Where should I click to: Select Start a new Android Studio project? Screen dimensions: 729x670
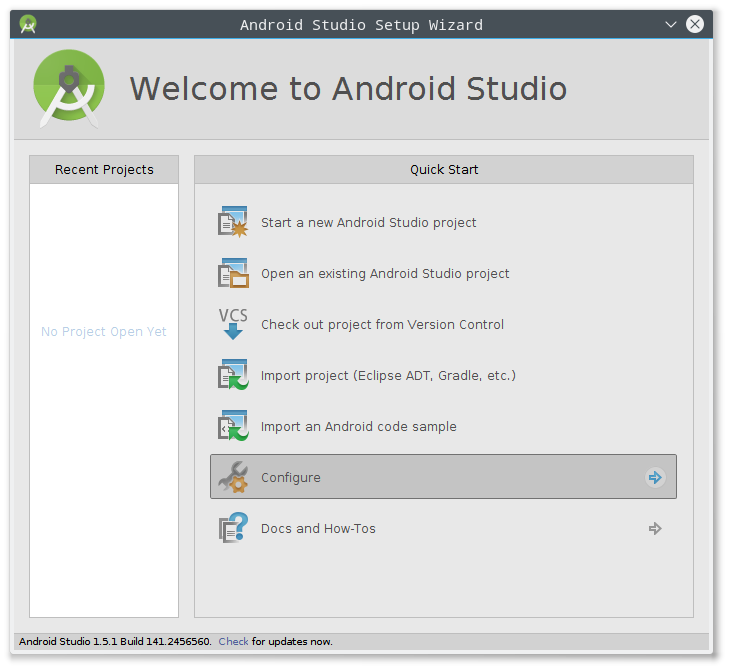[x=368, y=223]
